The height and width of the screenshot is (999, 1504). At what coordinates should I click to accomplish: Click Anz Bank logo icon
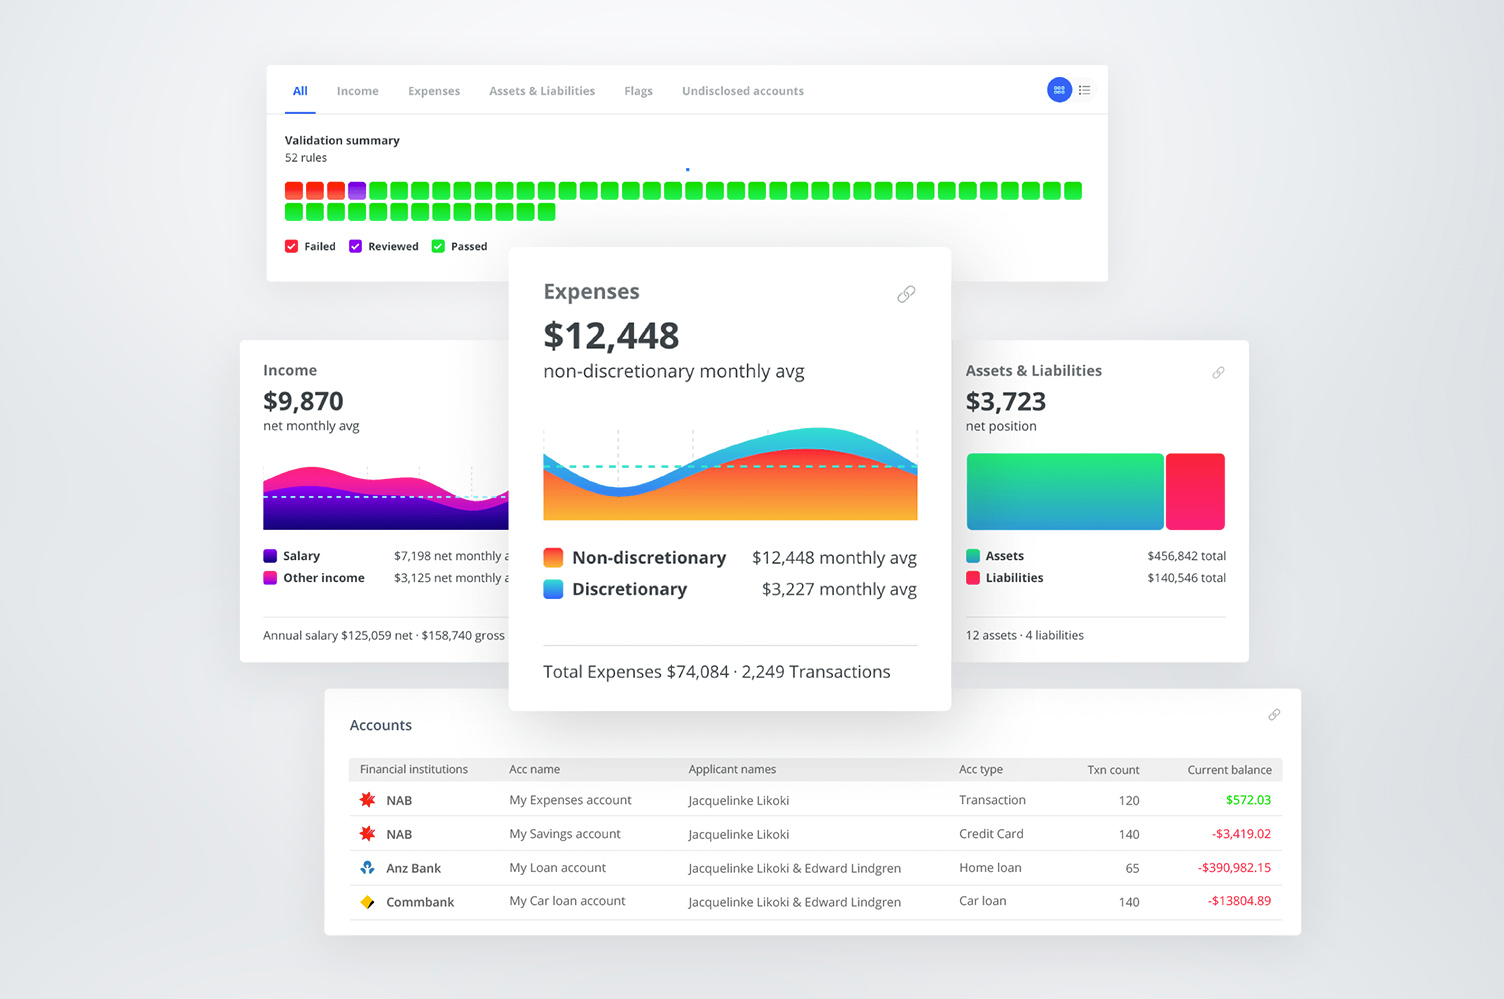(367, 868)
